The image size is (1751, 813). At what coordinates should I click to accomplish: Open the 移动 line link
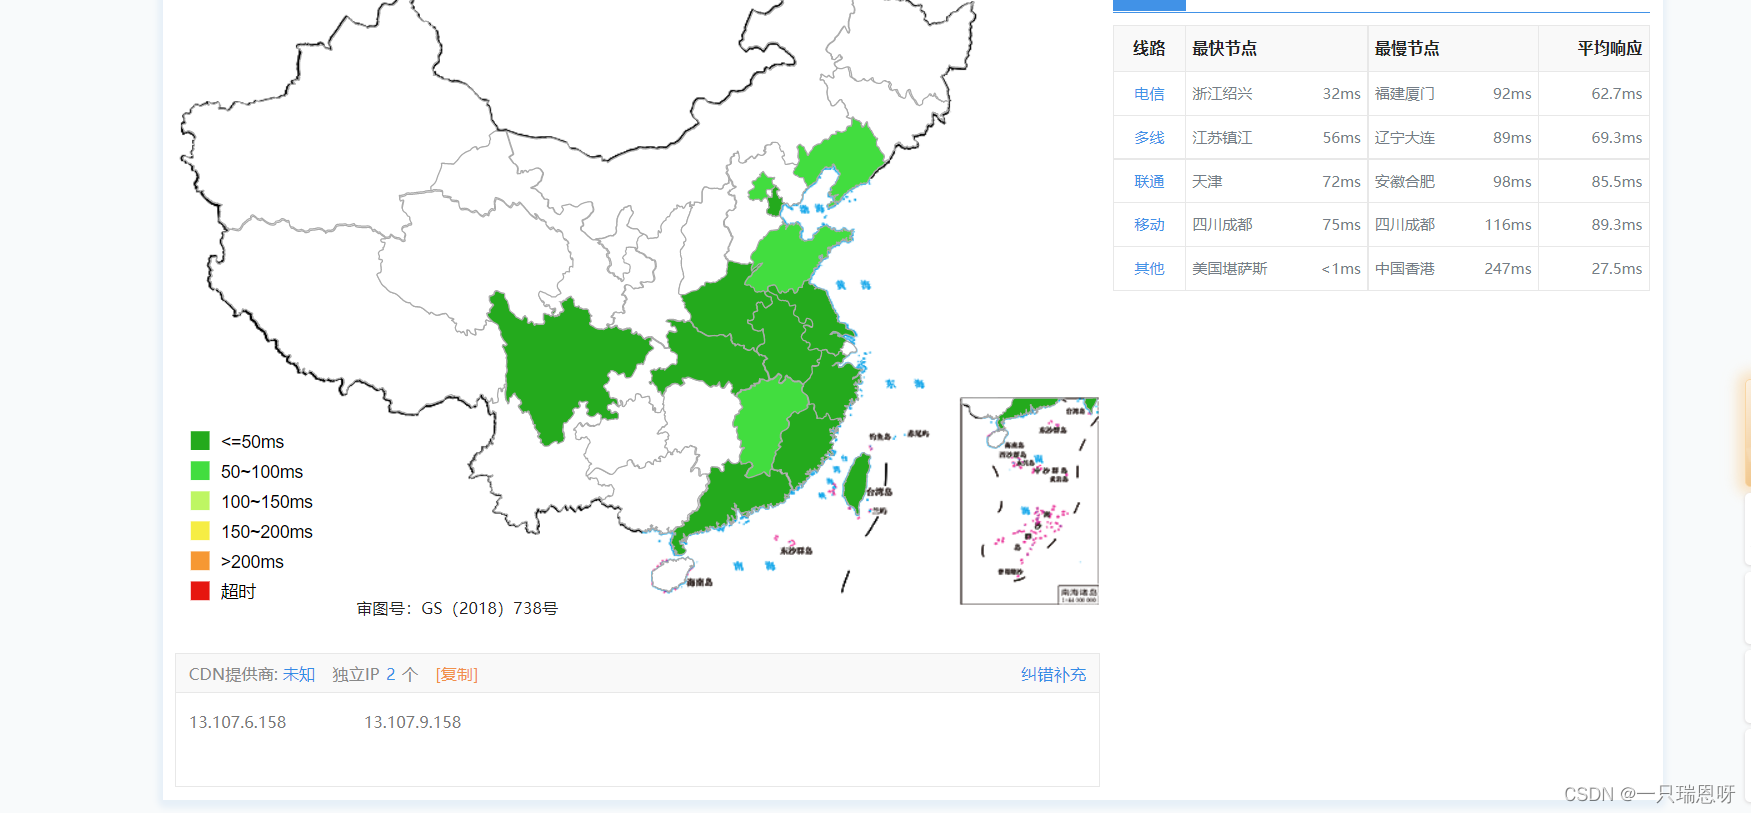point(1149,225)
